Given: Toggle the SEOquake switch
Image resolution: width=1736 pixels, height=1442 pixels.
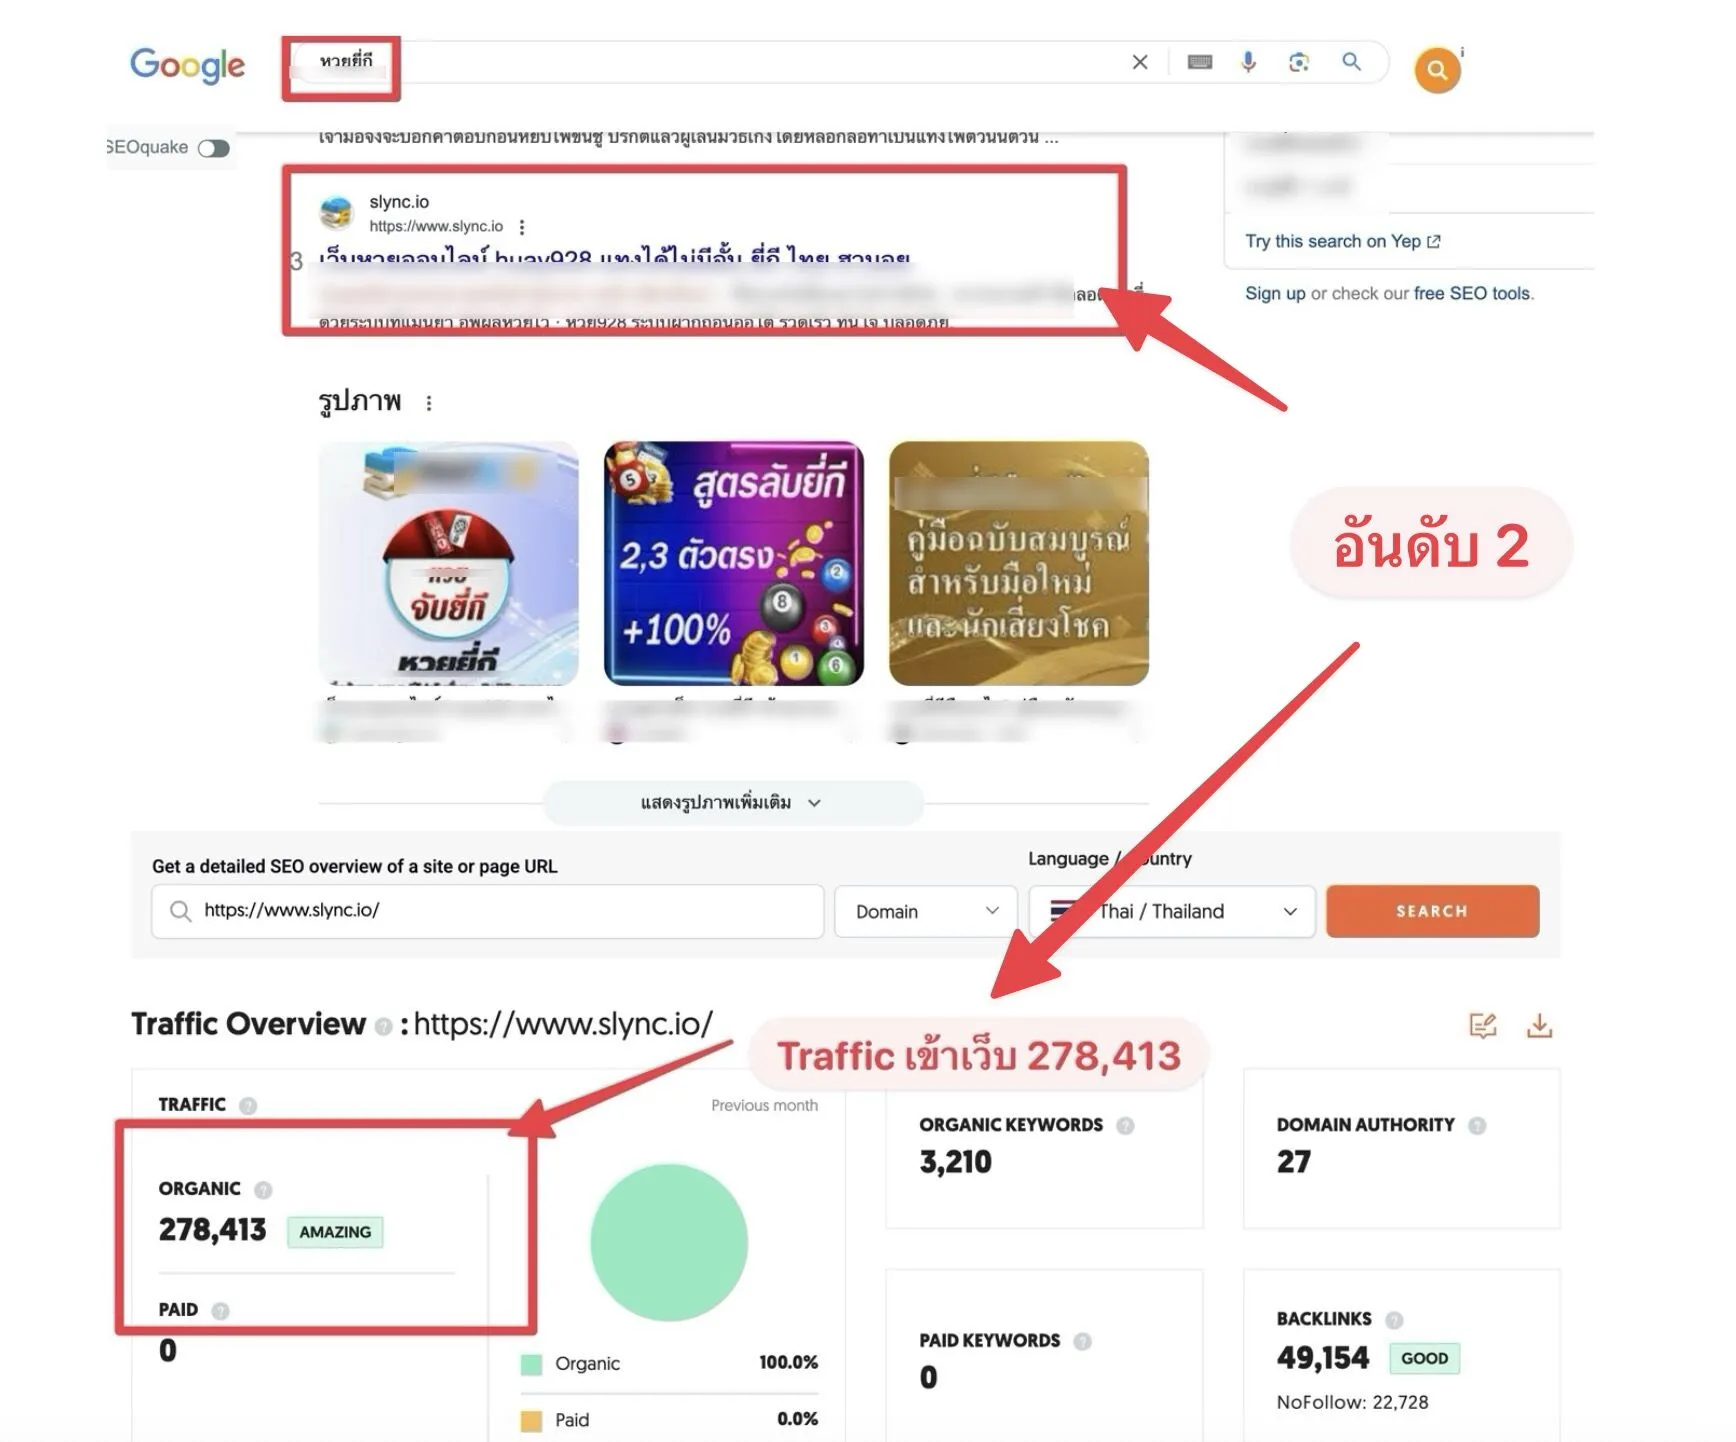Looking at the screenshot, I should (x=214, y=148).
